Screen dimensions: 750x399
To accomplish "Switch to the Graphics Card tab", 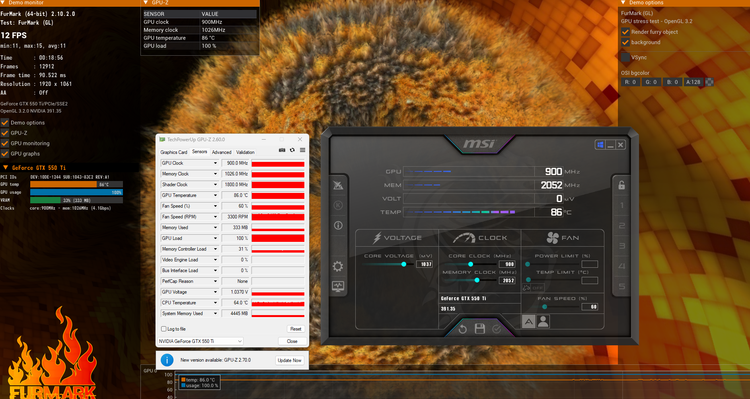I will pyautogui.click(x=174, y=152).
